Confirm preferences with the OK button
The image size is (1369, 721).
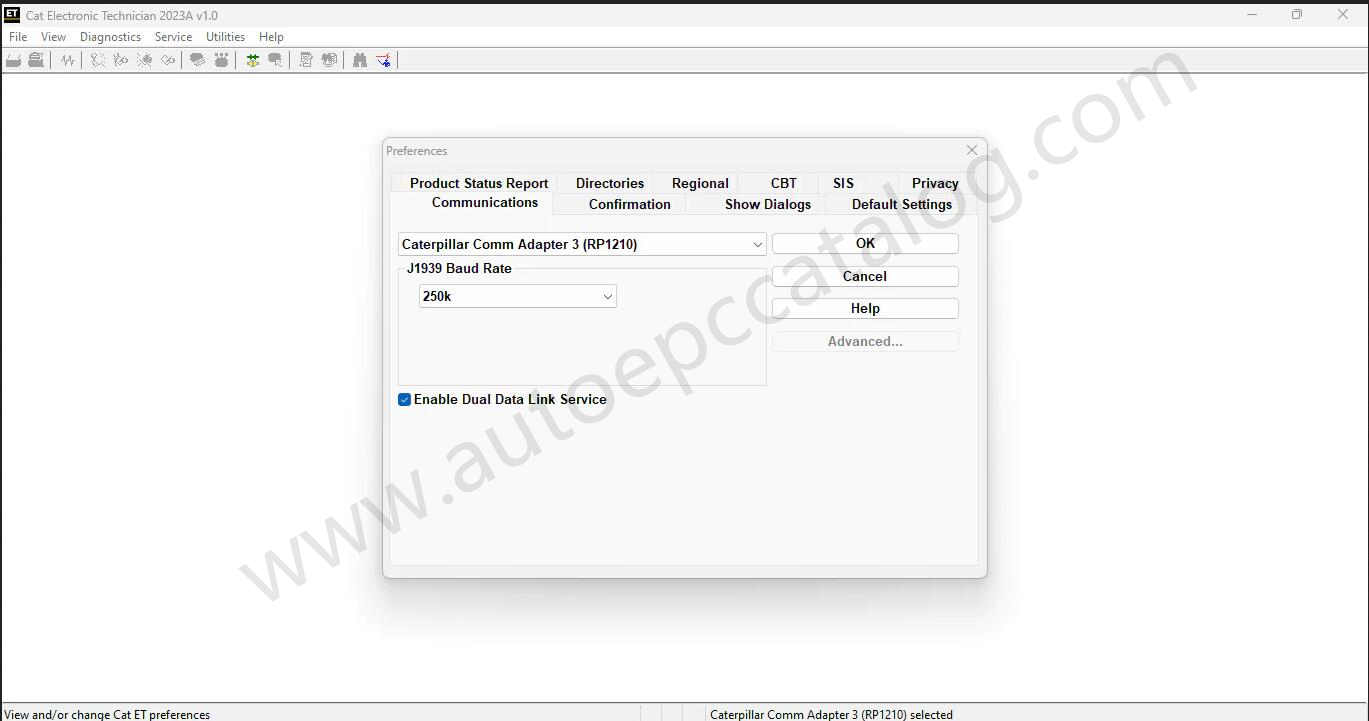(865, 243)
